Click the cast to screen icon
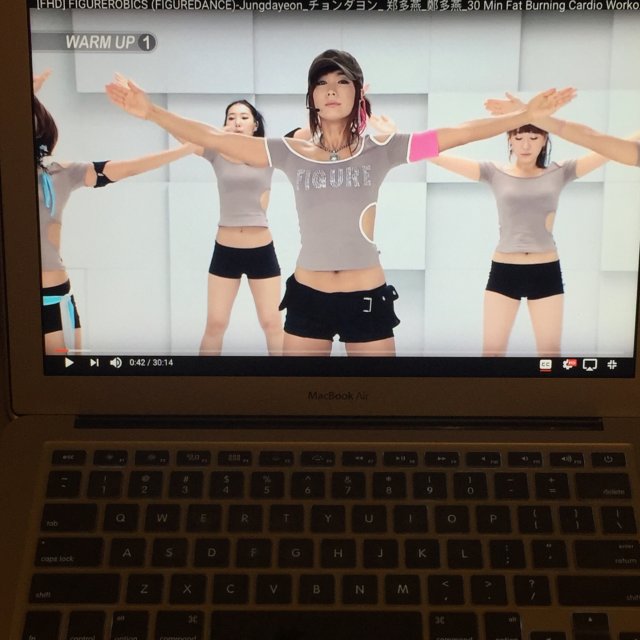This screenshot has height=640, width=640. (590, 365)
